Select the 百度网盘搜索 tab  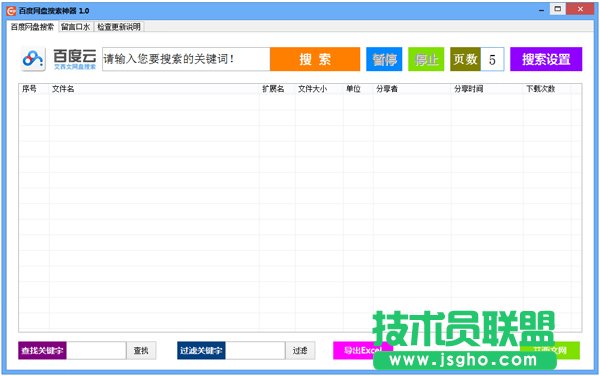coord(32,27)
